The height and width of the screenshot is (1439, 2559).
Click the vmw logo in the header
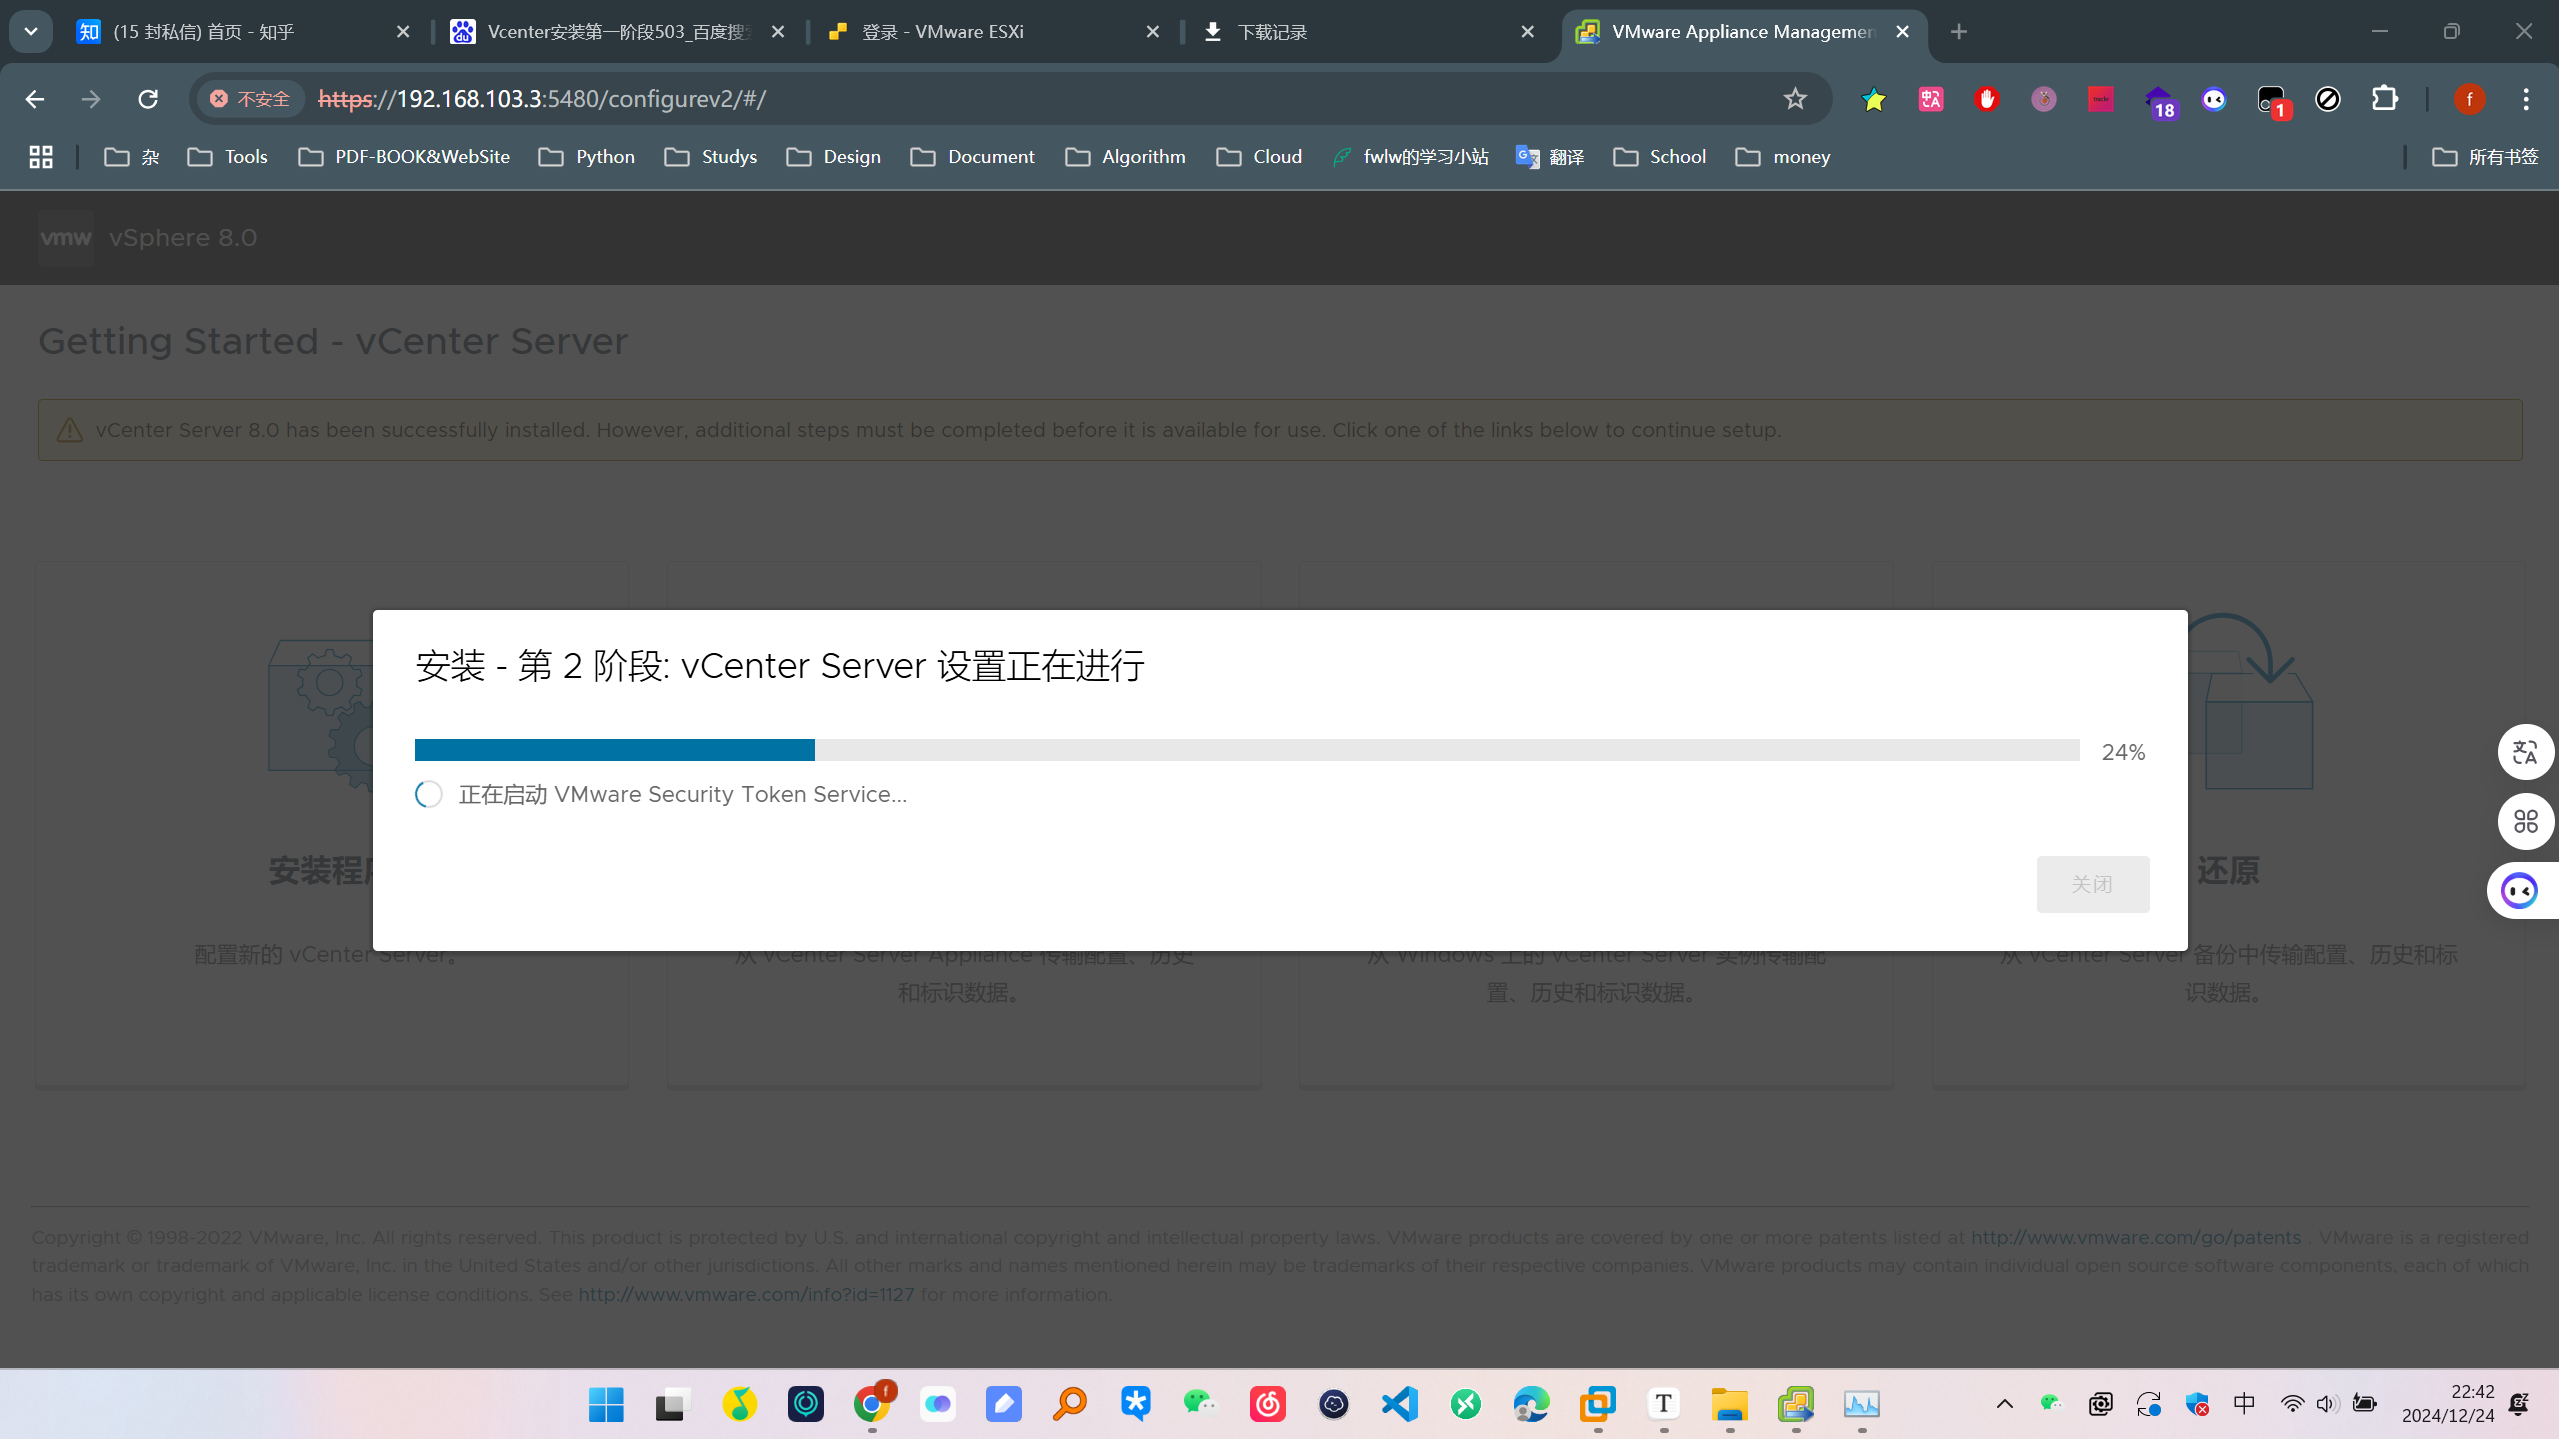pos(66,238)
